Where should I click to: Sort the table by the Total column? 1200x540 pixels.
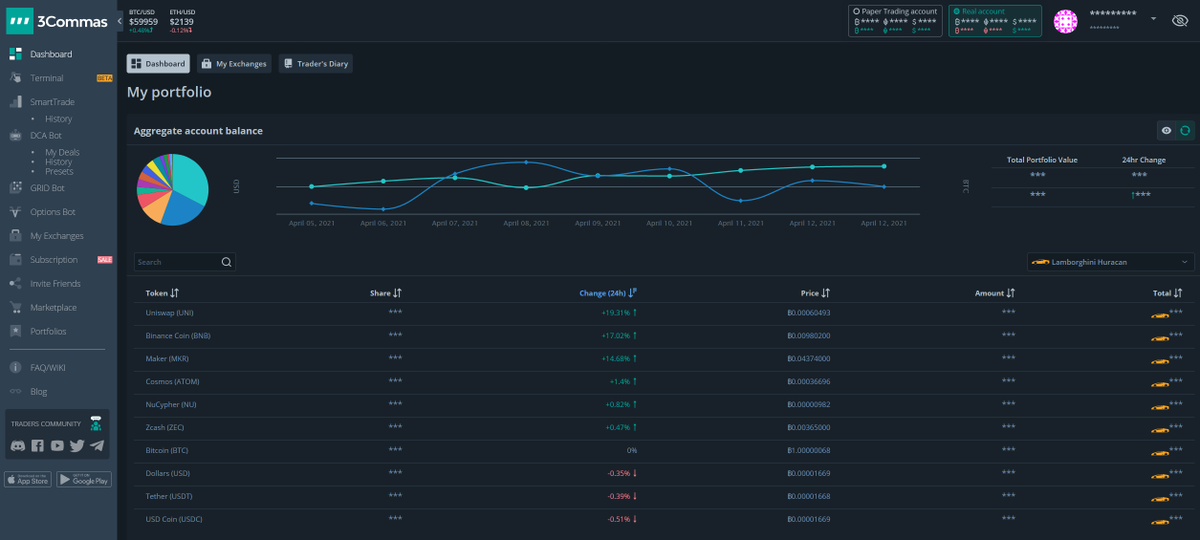[x=1168, y=293]
